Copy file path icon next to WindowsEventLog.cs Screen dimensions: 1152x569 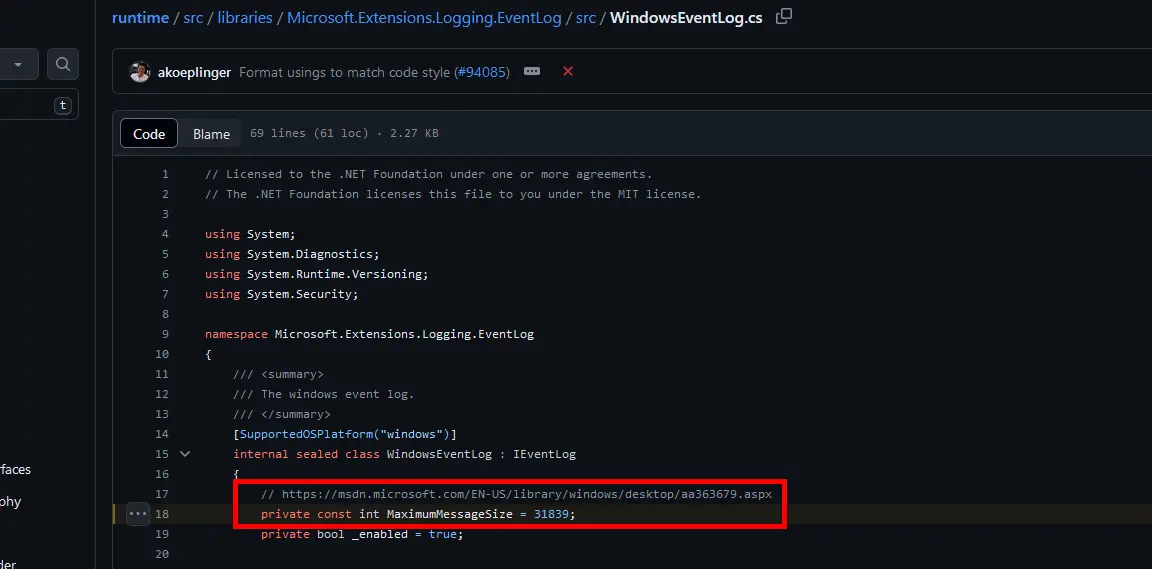[x=784, y=16]
